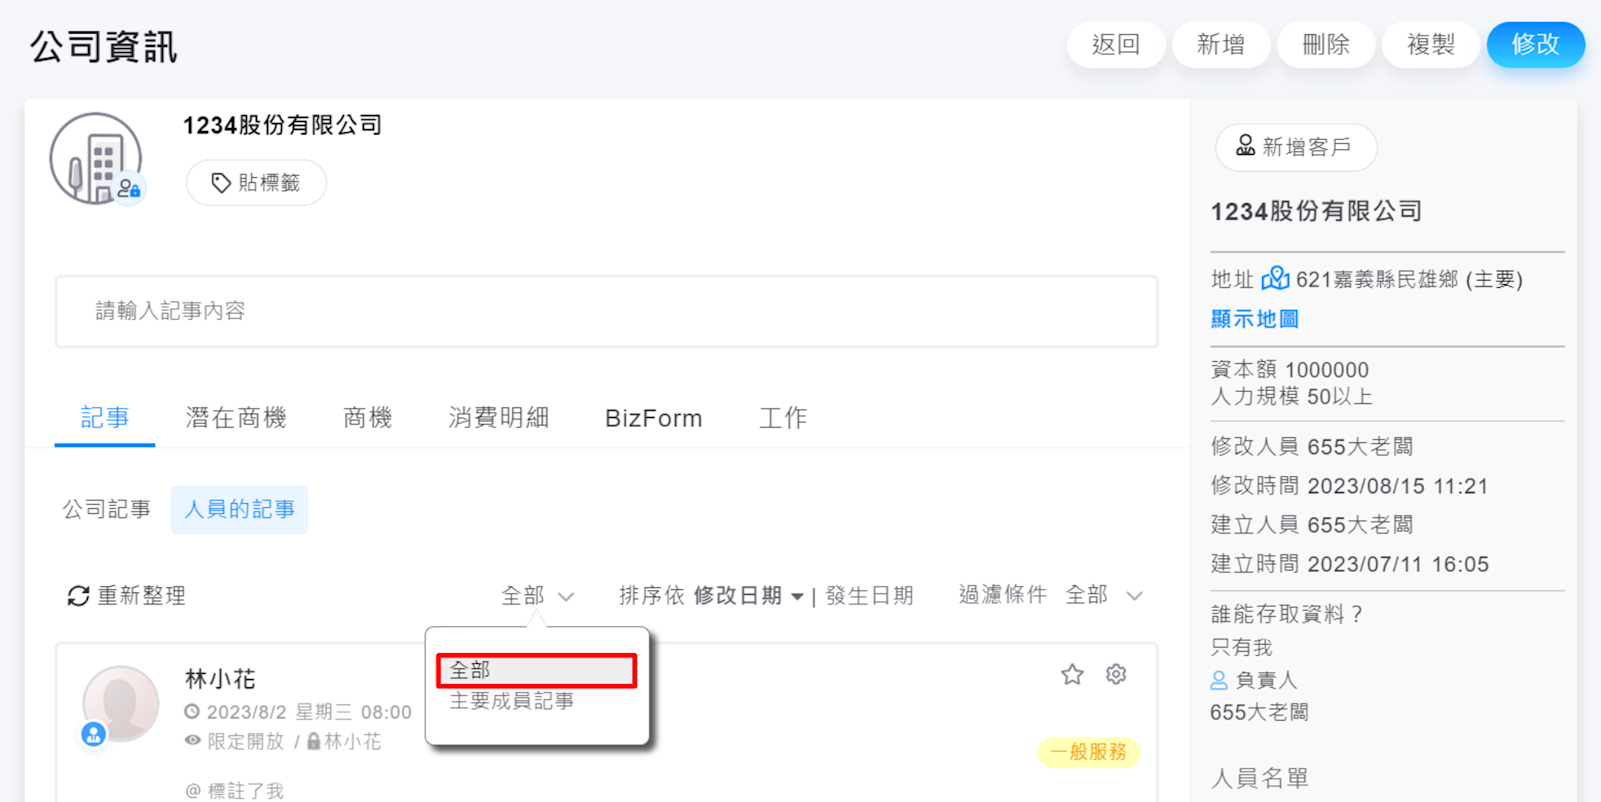This screenshot has height=802, width=1601.
Task: Open the 顯示地圖 link
Action: (x=1254, y=319)
